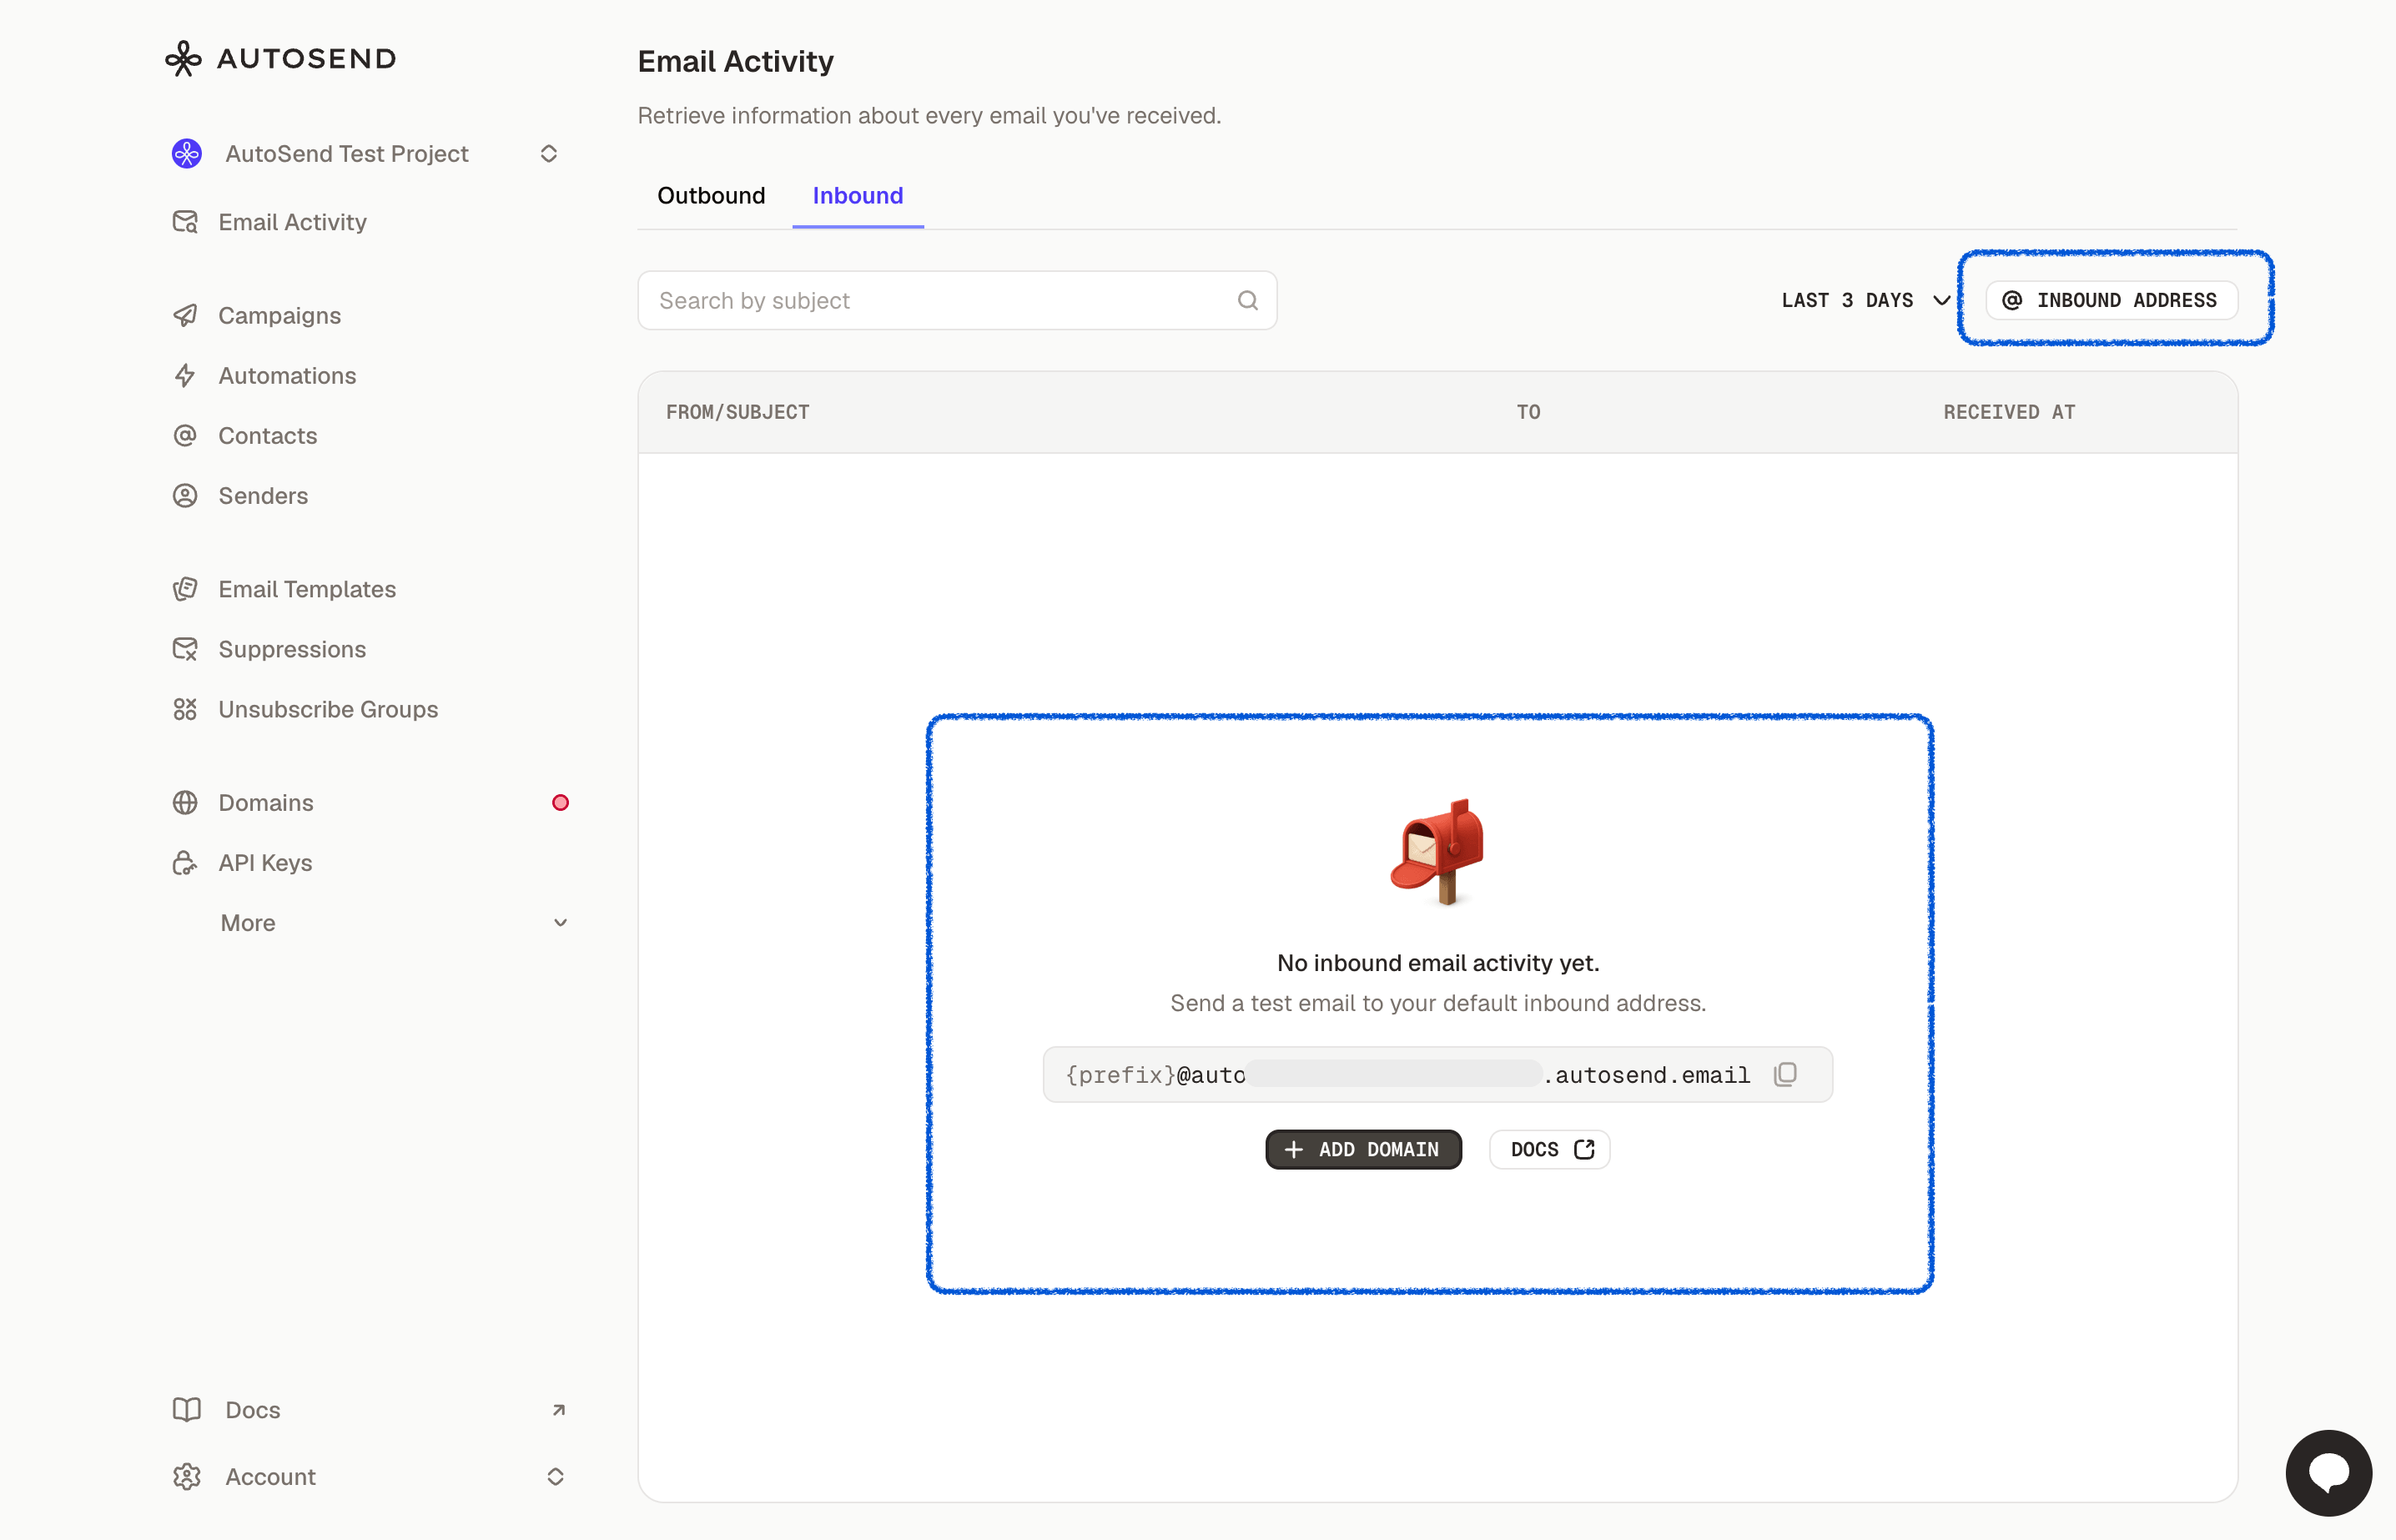This screenshot has width=2396, height=1540.
Task: Go to API Keys
Action: click(x=265, y=862)
